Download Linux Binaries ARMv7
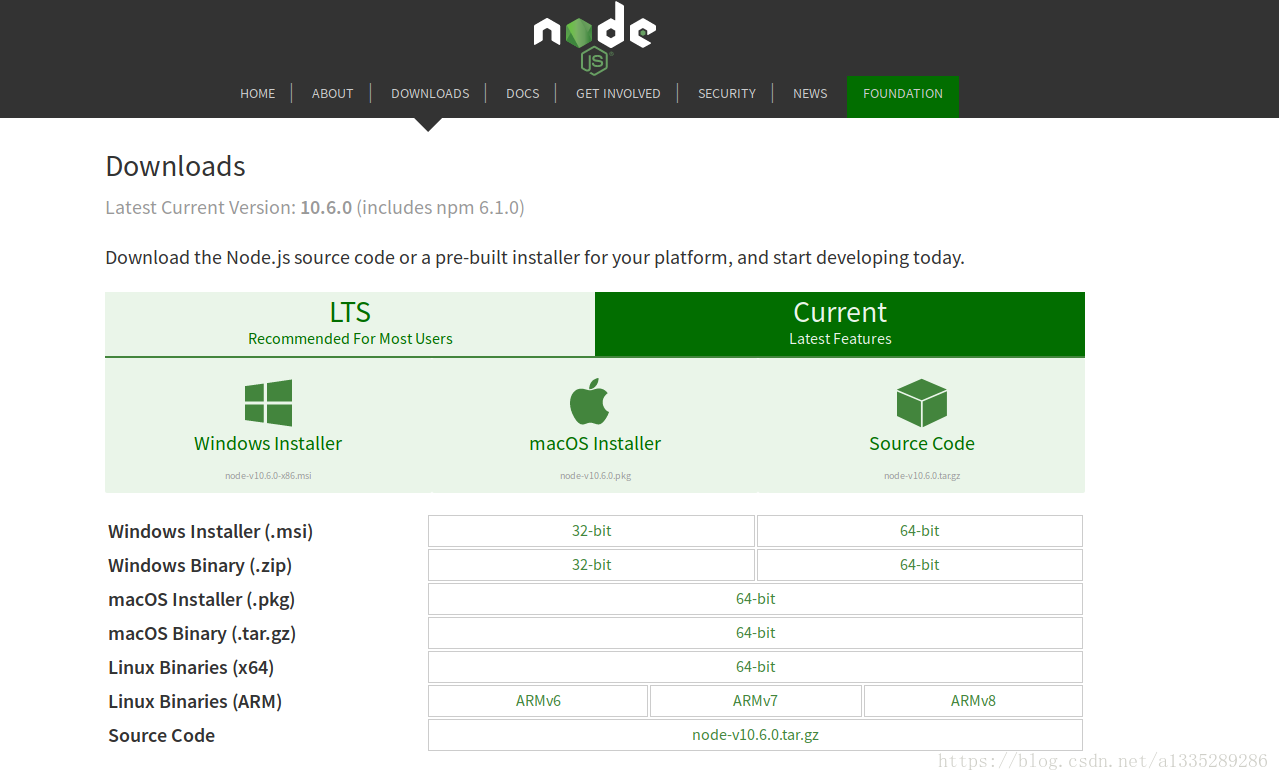The height and width of the screenshot is (781, 1279). tap(755, 701)
